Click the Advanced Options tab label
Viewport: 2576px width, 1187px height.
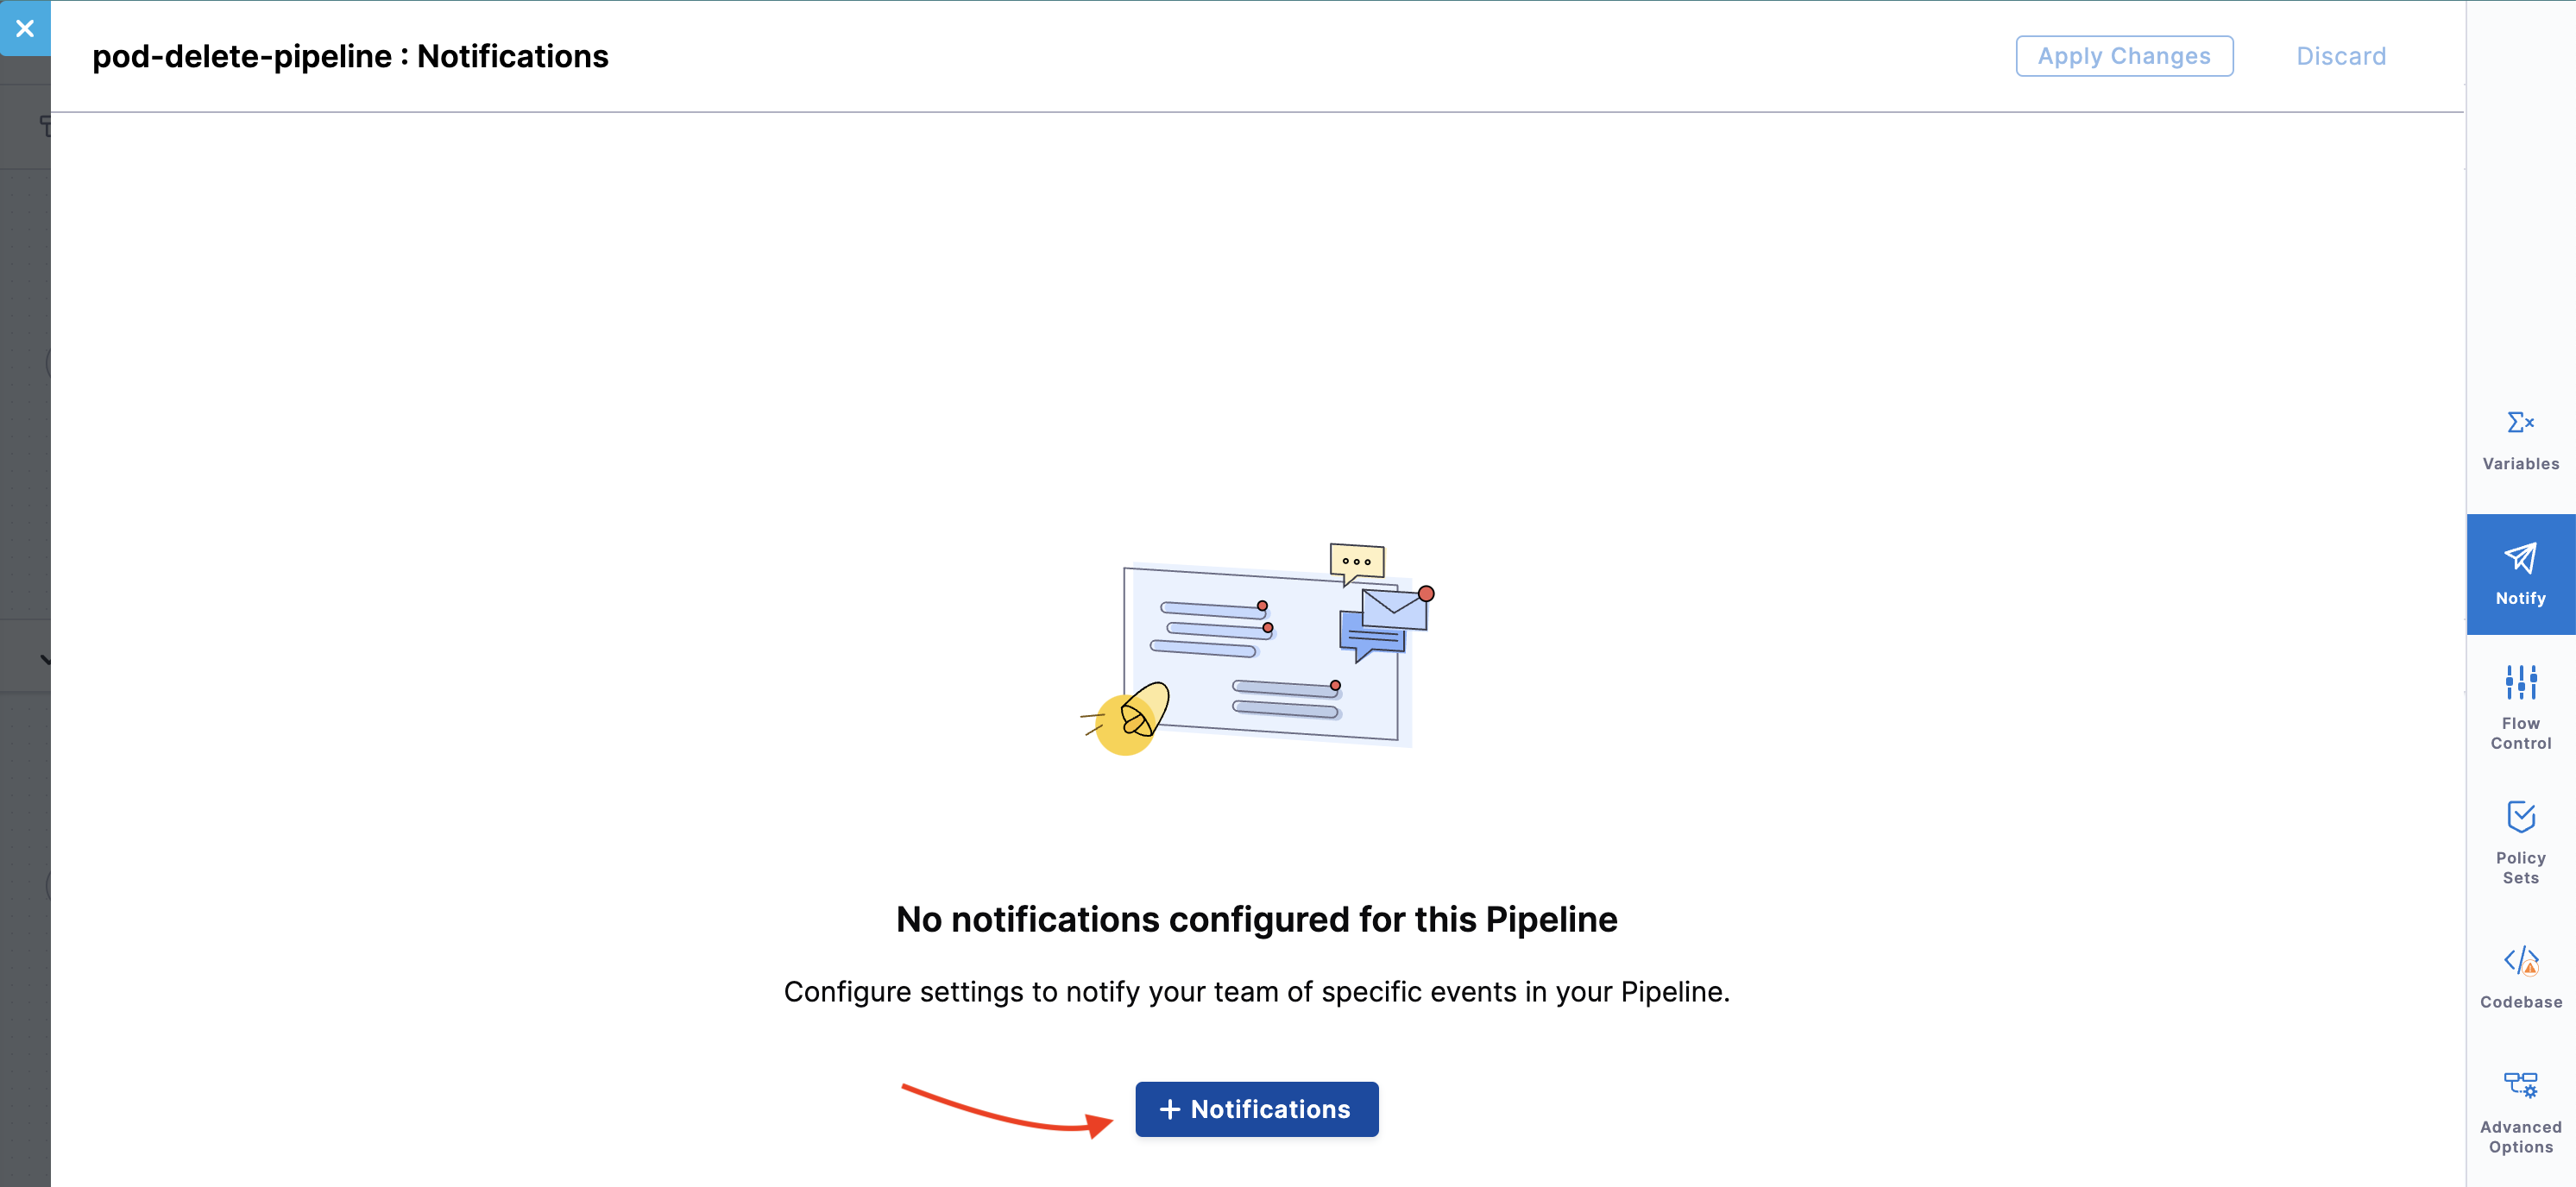[2520, 1137]
